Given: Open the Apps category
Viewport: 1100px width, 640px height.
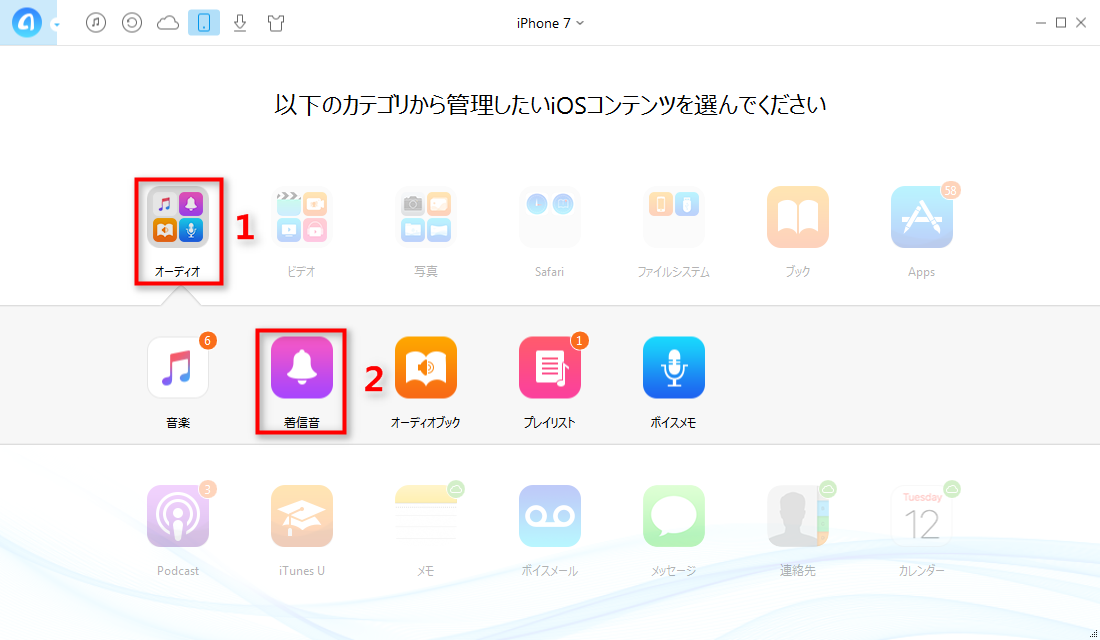Looking at the screenshot, I should pyautogui.click(x=921, y=217).
